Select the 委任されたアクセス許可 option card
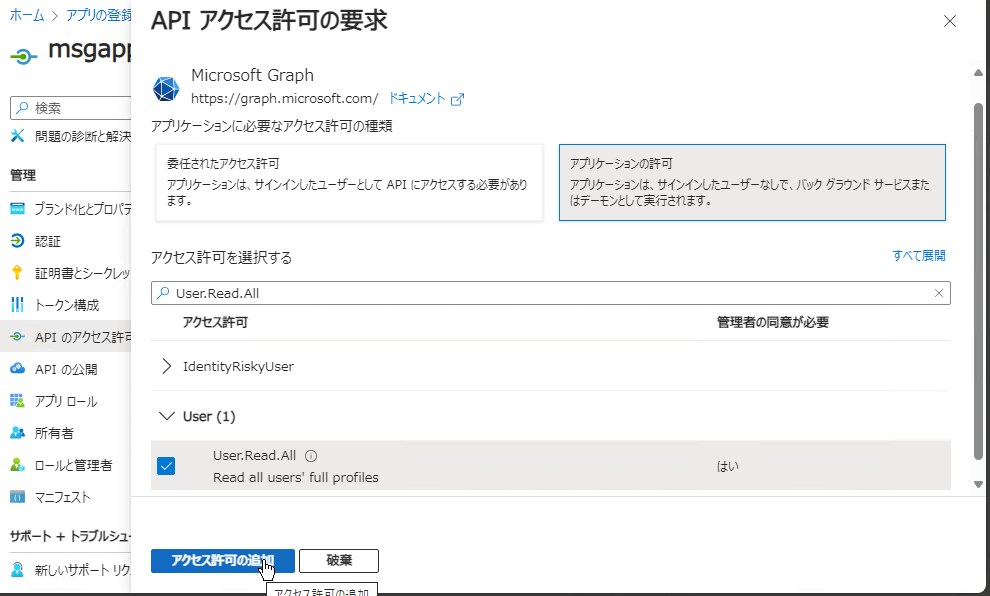This screenshot has height=596, width=990. point(346,181)
